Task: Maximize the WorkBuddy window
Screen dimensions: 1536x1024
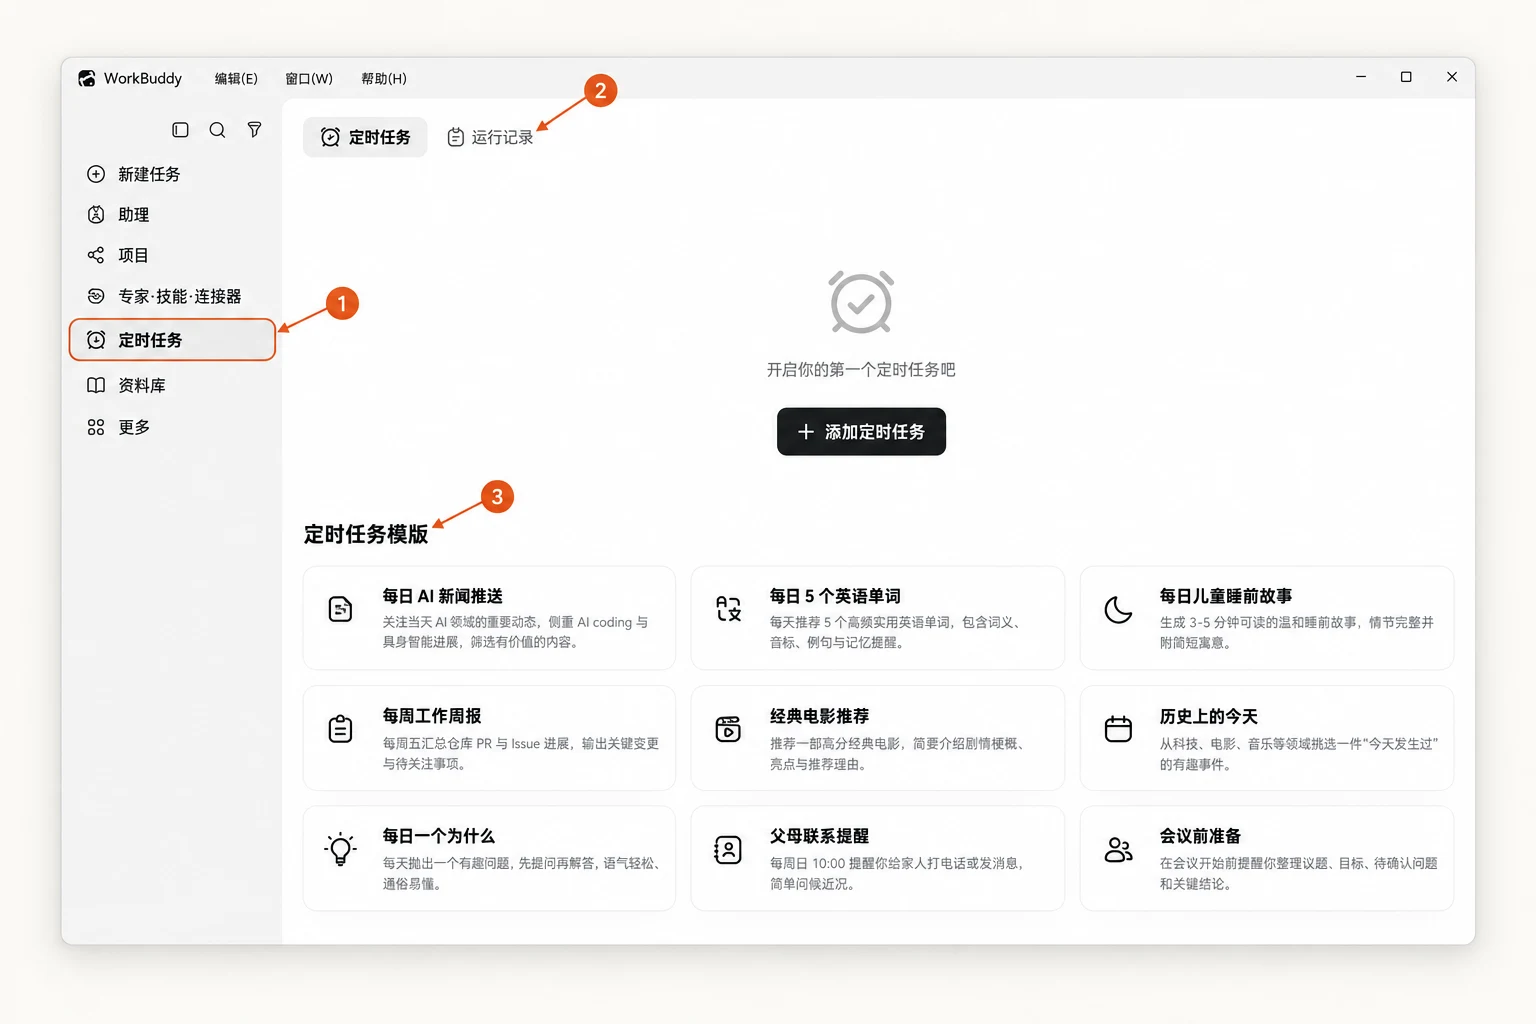Action: pos(1406,77)
